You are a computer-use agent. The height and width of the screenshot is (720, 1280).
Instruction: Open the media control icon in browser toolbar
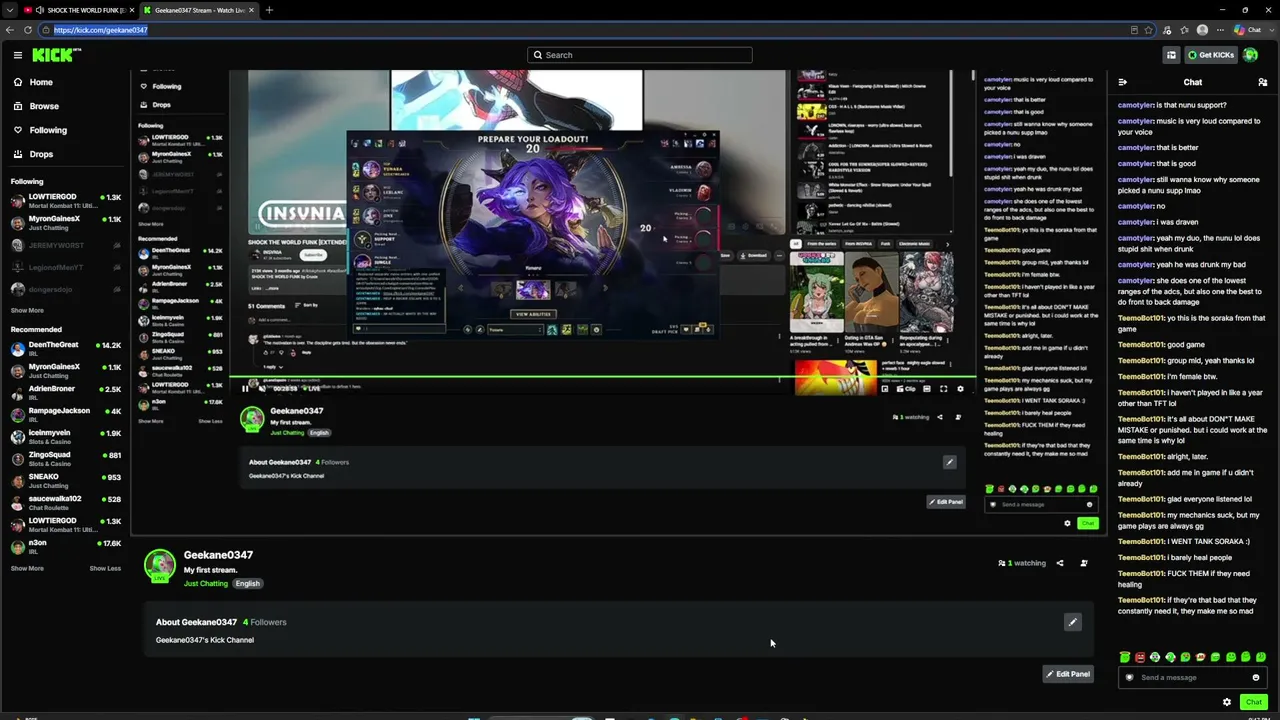click(1167, 30)
